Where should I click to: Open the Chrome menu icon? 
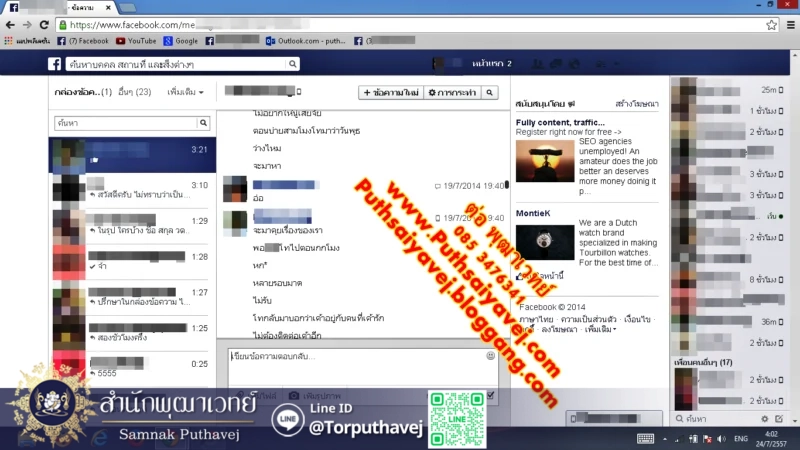788,24
